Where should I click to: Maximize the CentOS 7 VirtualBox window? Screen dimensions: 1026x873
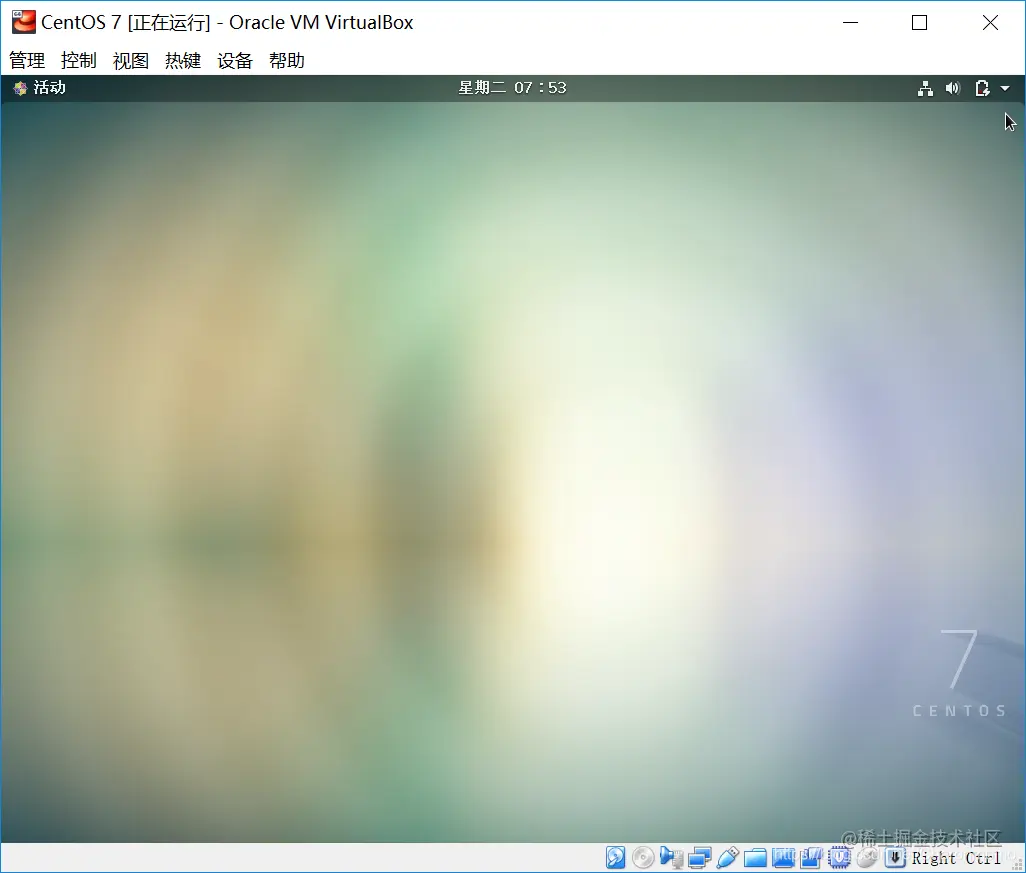point(919,22)
